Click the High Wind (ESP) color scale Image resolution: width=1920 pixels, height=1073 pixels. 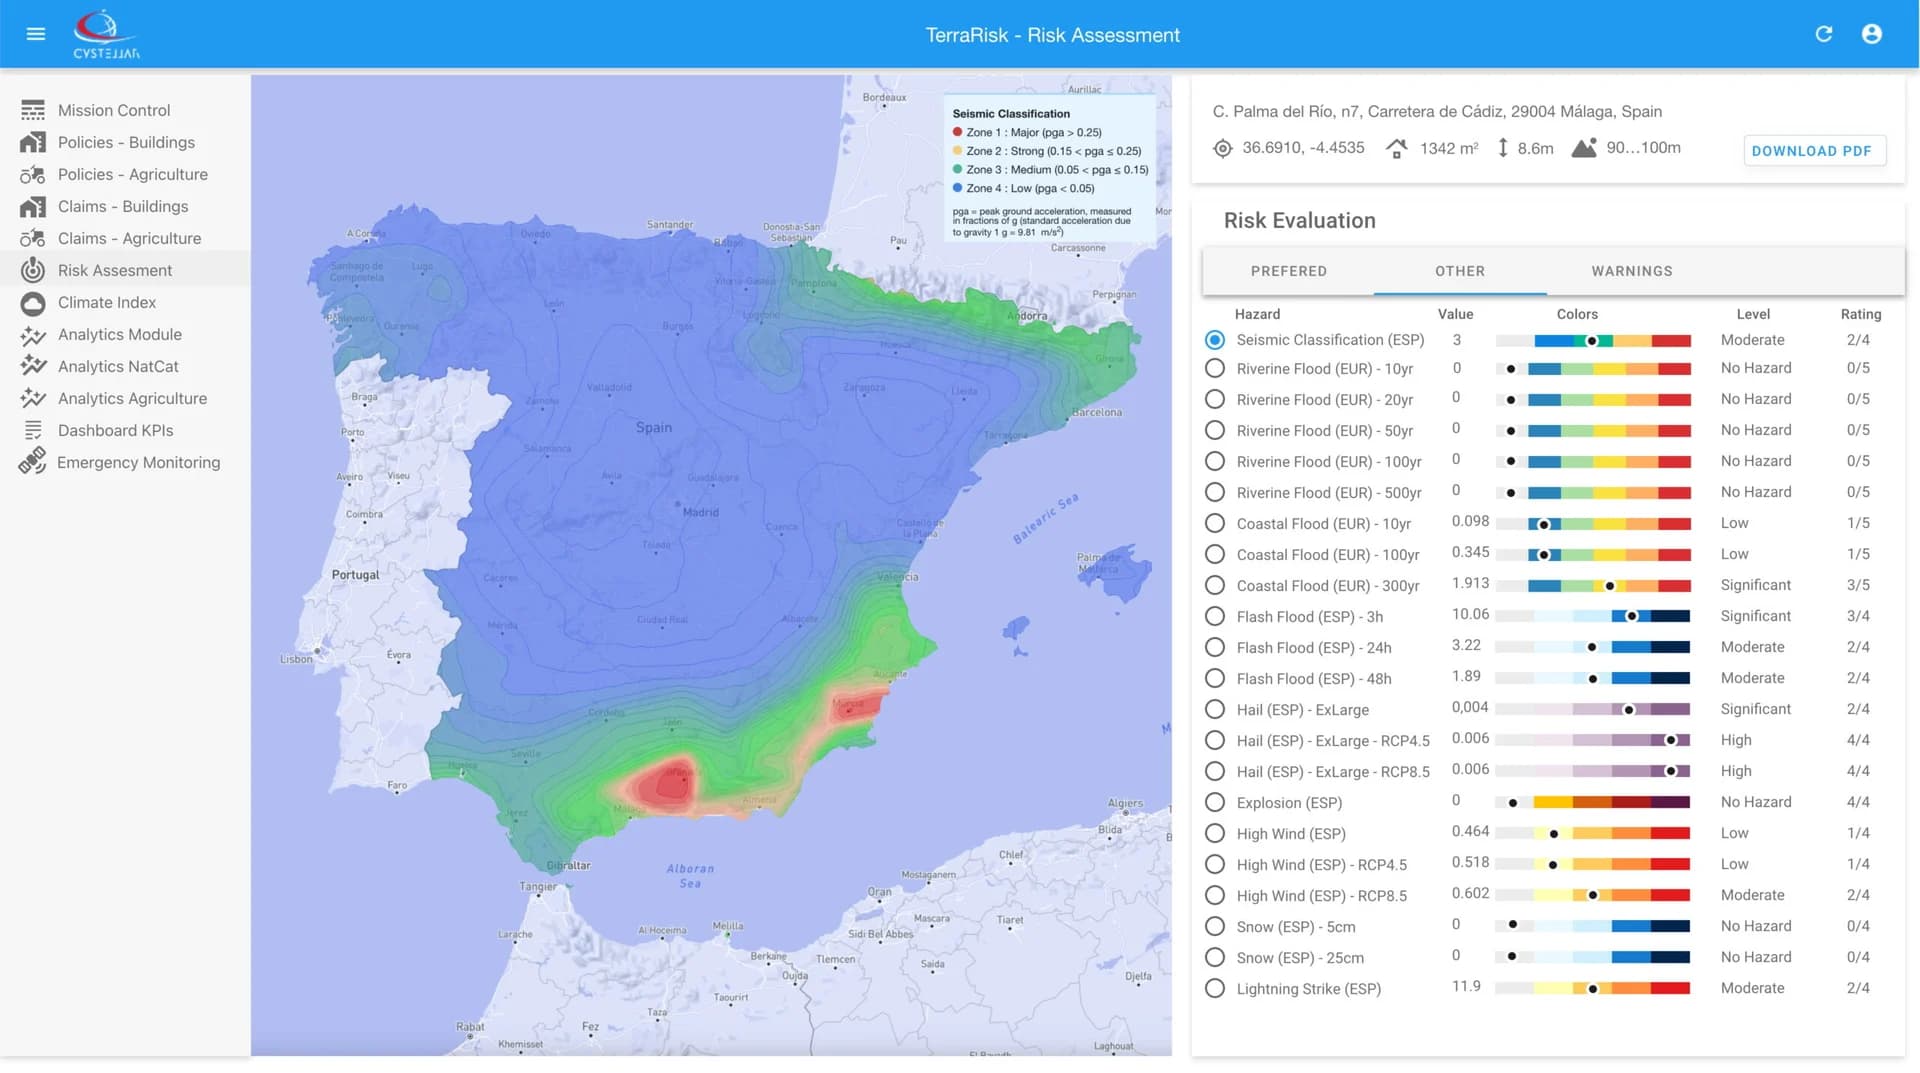[1593, 834]
